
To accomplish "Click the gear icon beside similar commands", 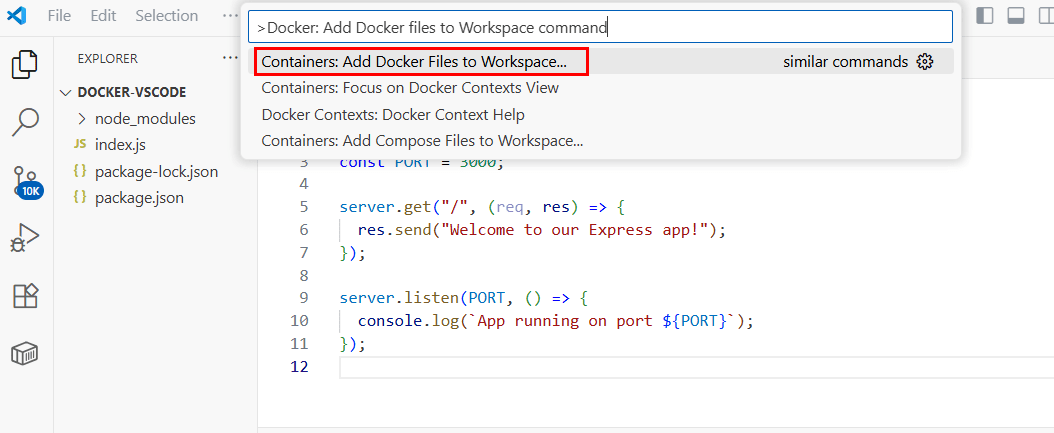I will pos(925,62).
